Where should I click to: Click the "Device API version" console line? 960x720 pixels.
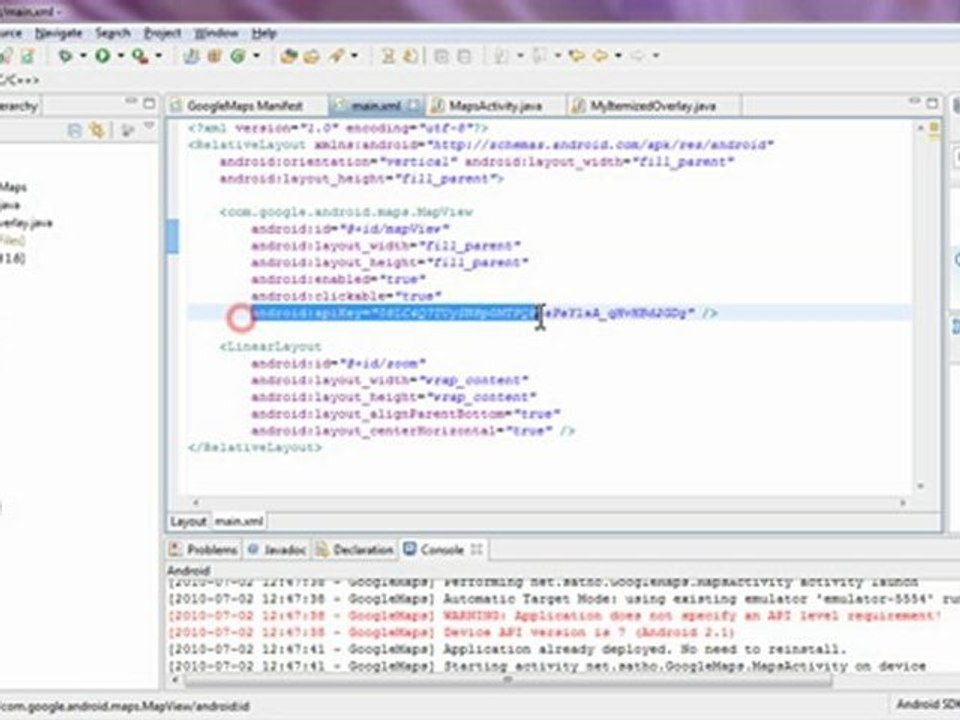[451, 632]
